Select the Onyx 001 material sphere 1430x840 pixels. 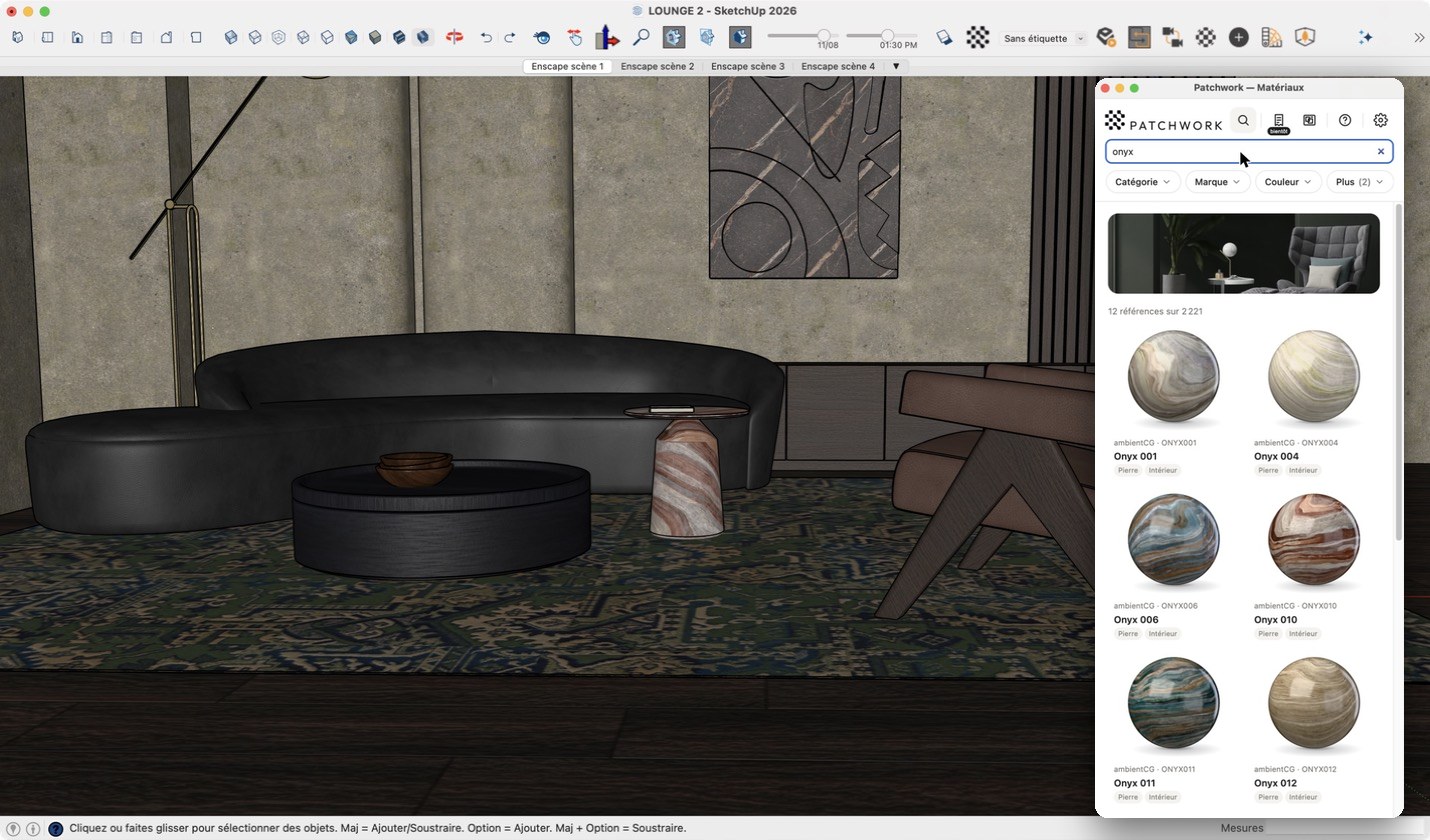click(1174, 377)
